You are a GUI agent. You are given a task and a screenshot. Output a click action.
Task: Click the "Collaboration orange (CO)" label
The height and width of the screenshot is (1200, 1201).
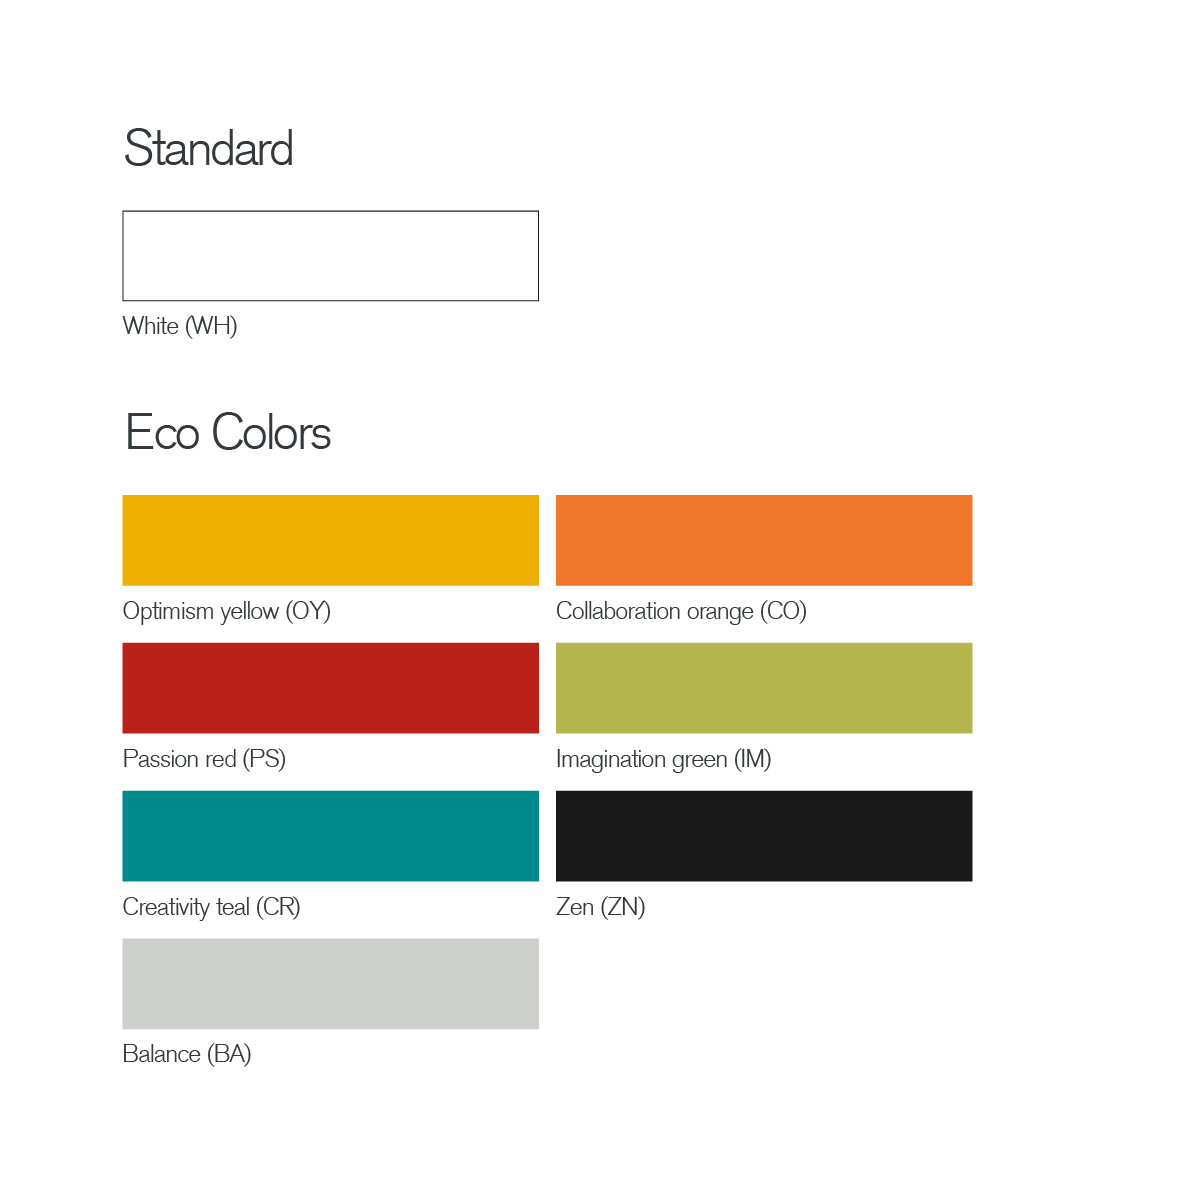(x=681, y=611)
